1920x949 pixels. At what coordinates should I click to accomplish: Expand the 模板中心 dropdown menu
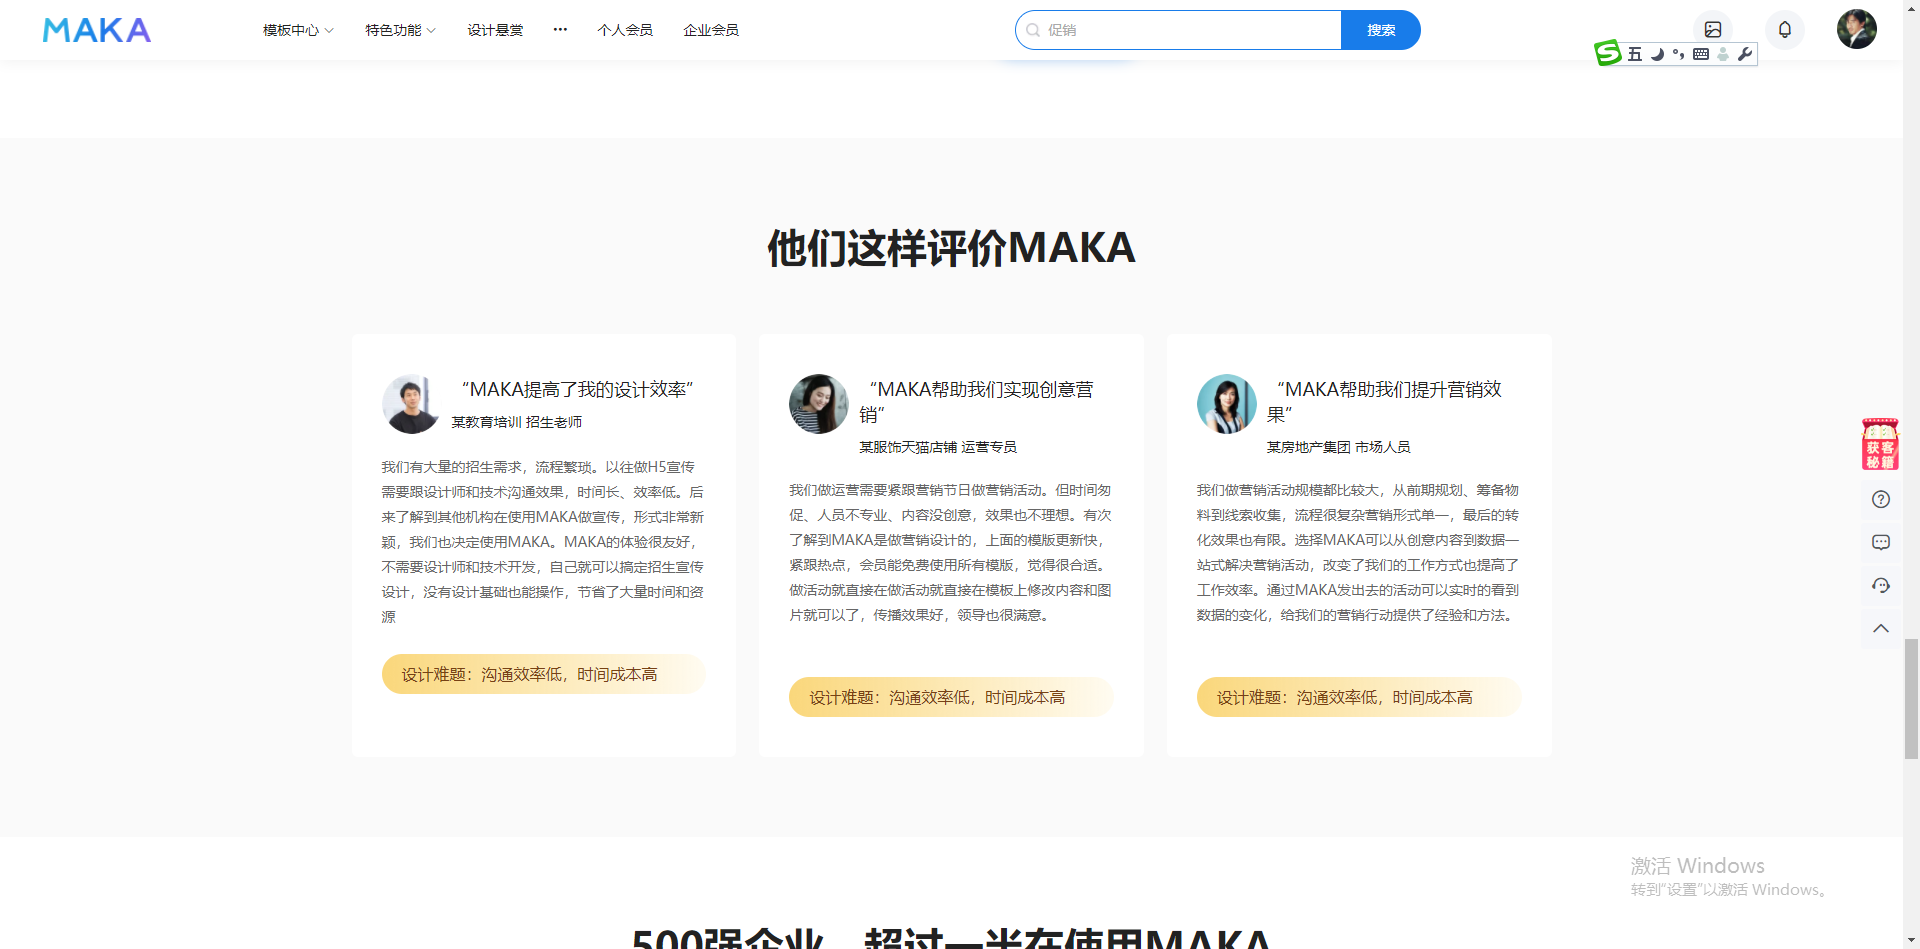coord(298,30)
